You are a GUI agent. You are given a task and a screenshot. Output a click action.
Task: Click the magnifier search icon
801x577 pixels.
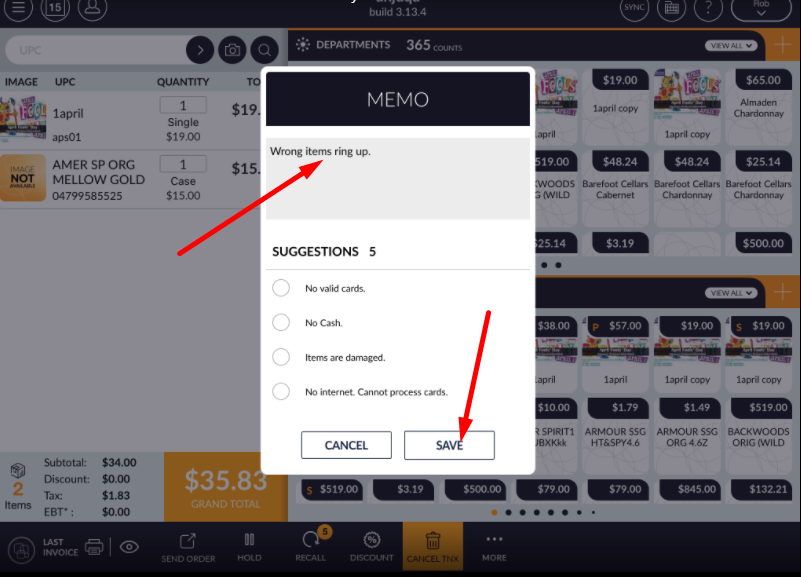pyautogui.click(x=264, y=50)
